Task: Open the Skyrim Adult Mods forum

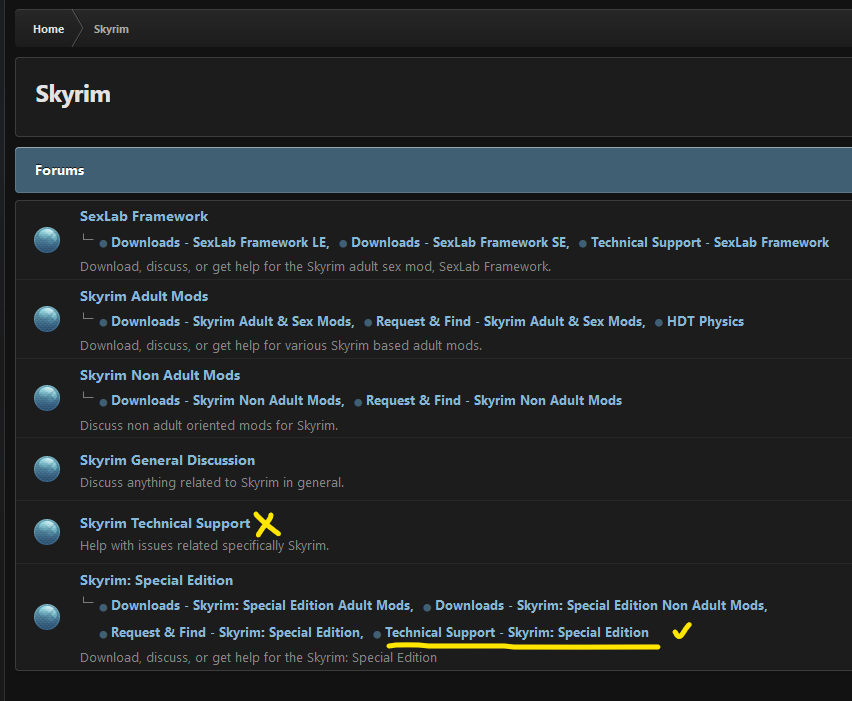Action: (144, 296)
